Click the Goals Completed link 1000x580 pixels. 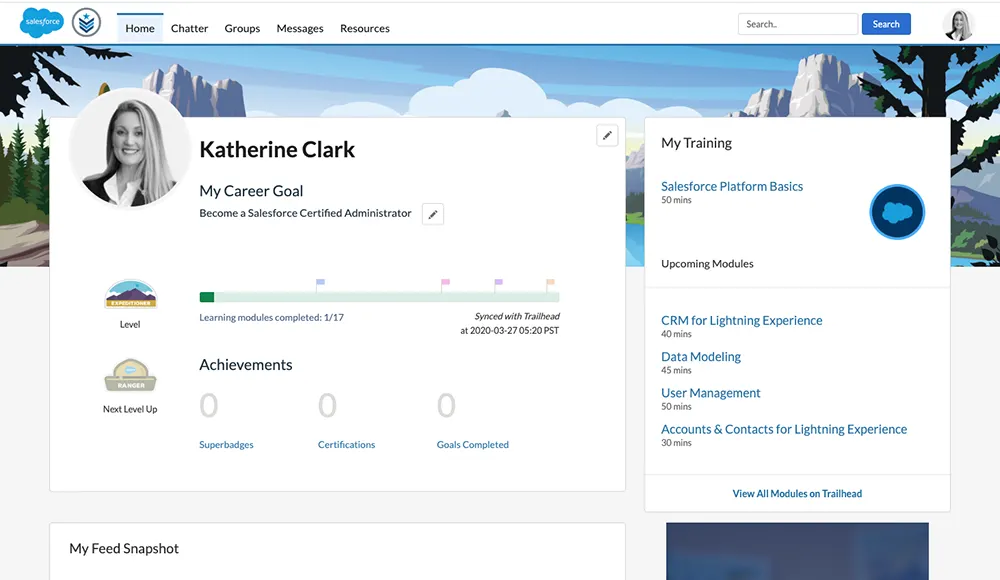click(473, 445)
